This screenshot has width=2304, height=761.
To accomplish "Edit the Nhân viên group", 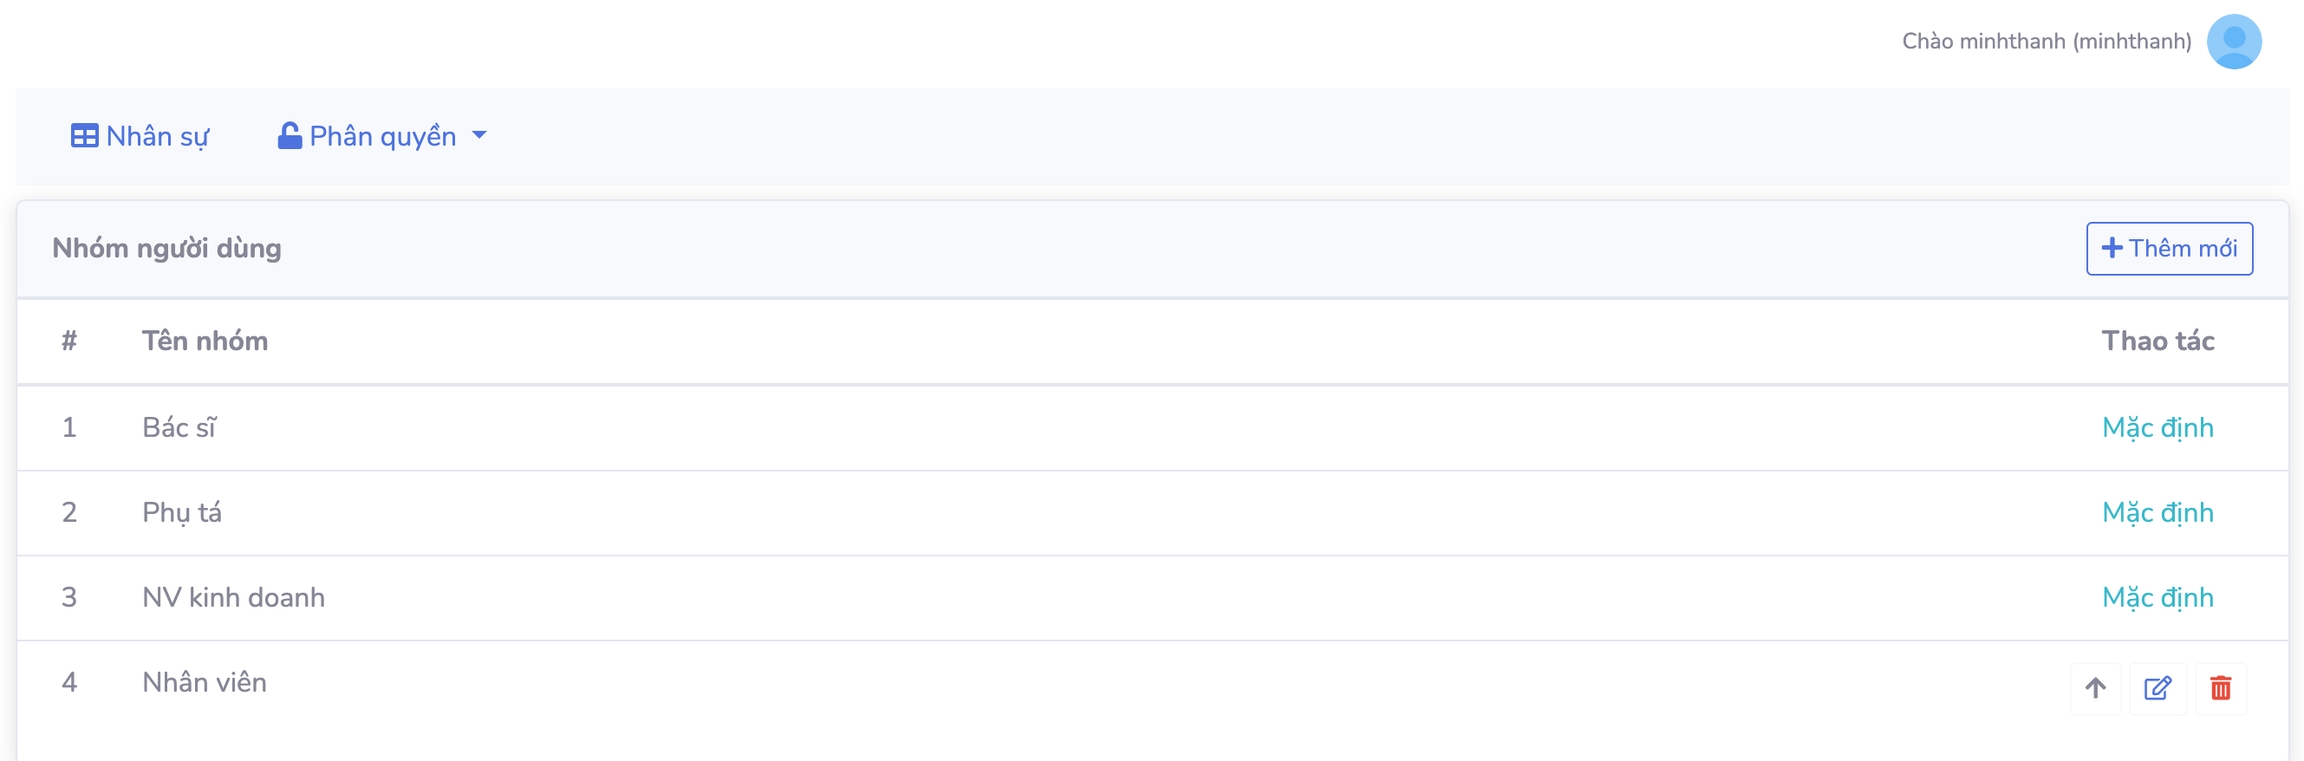I will [x=2158, y=688].
